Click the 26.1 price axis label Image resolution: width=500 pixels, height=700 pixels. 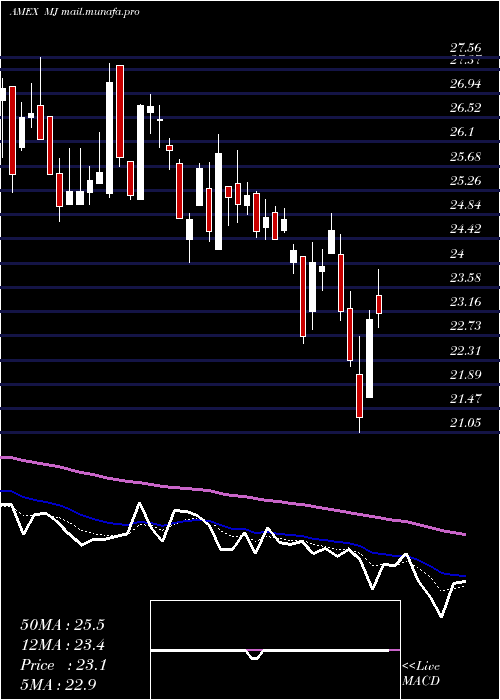coord(462,132)
